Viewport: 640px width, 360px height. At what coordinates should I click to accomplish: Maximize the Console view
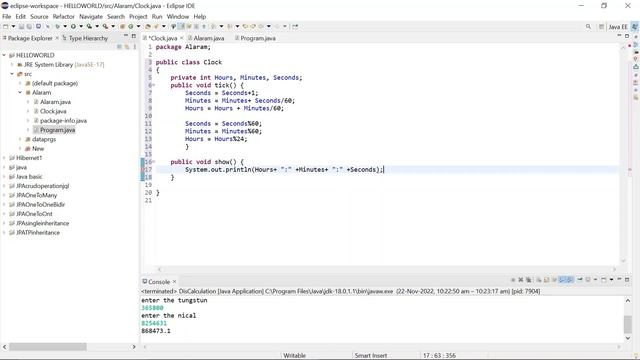click(627, 280)
